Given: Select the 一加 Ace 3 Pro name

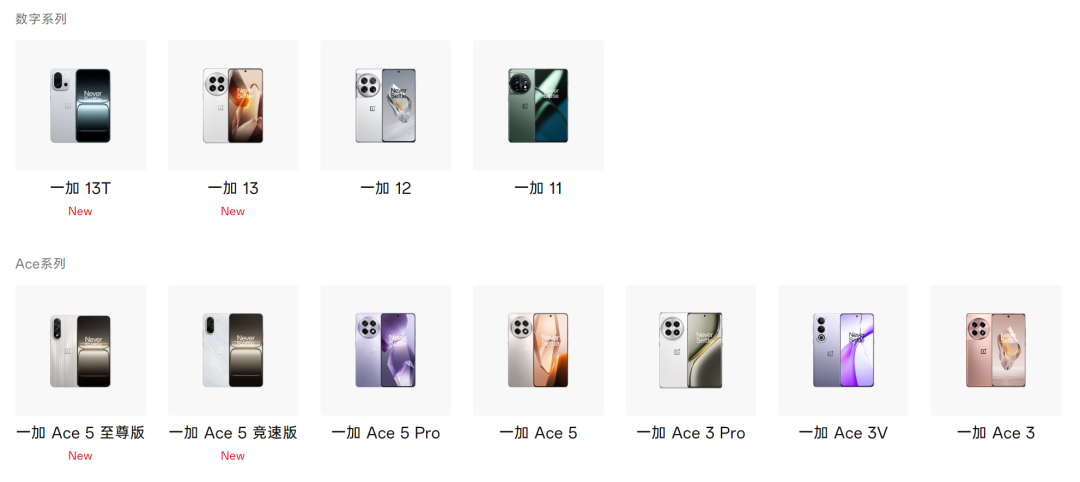Looking at the screenshot, I should (691, 433).
